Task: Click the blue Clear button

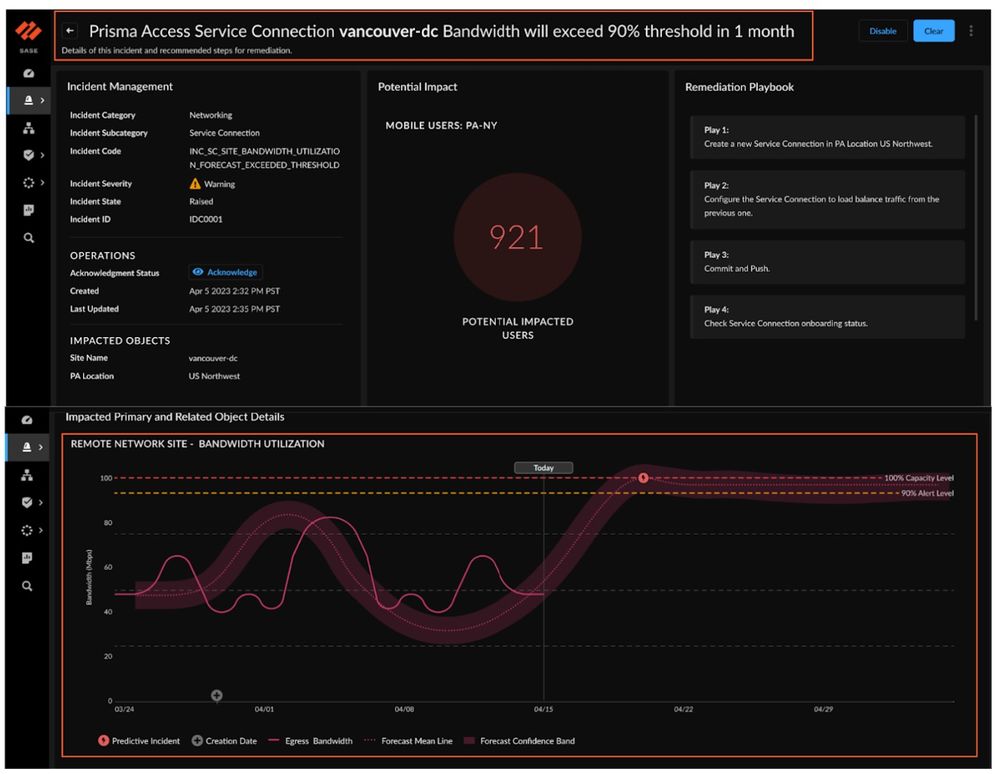Action: (933, 31)
